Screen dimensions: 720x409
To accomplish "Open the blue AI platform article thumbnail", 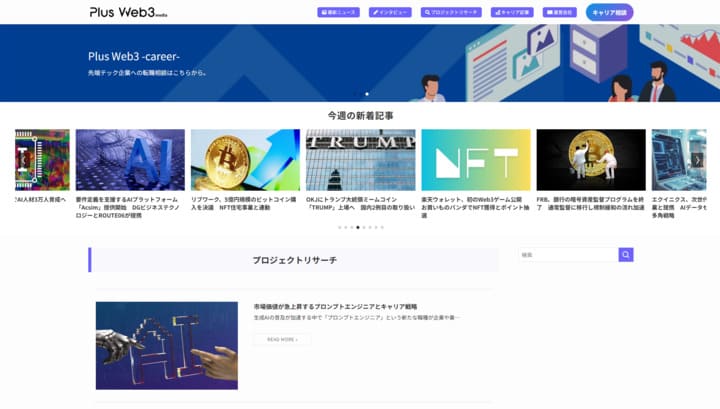I will click(129, 160).
